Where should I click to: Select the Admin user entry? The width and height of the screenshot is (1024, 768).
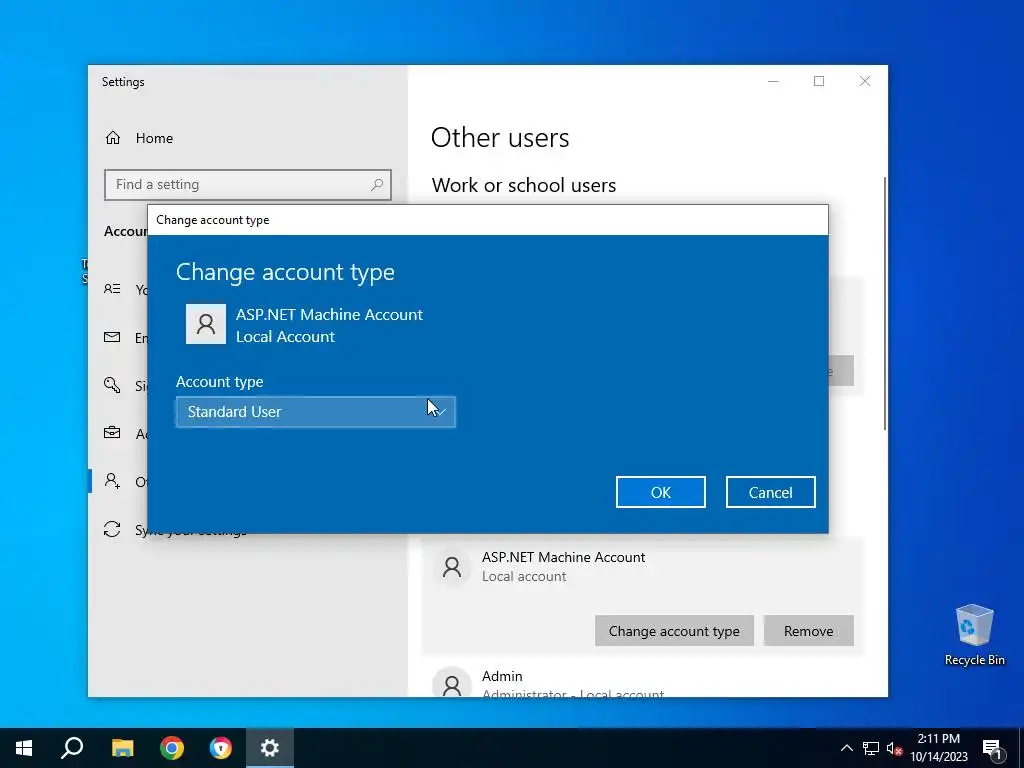(643, 682)
